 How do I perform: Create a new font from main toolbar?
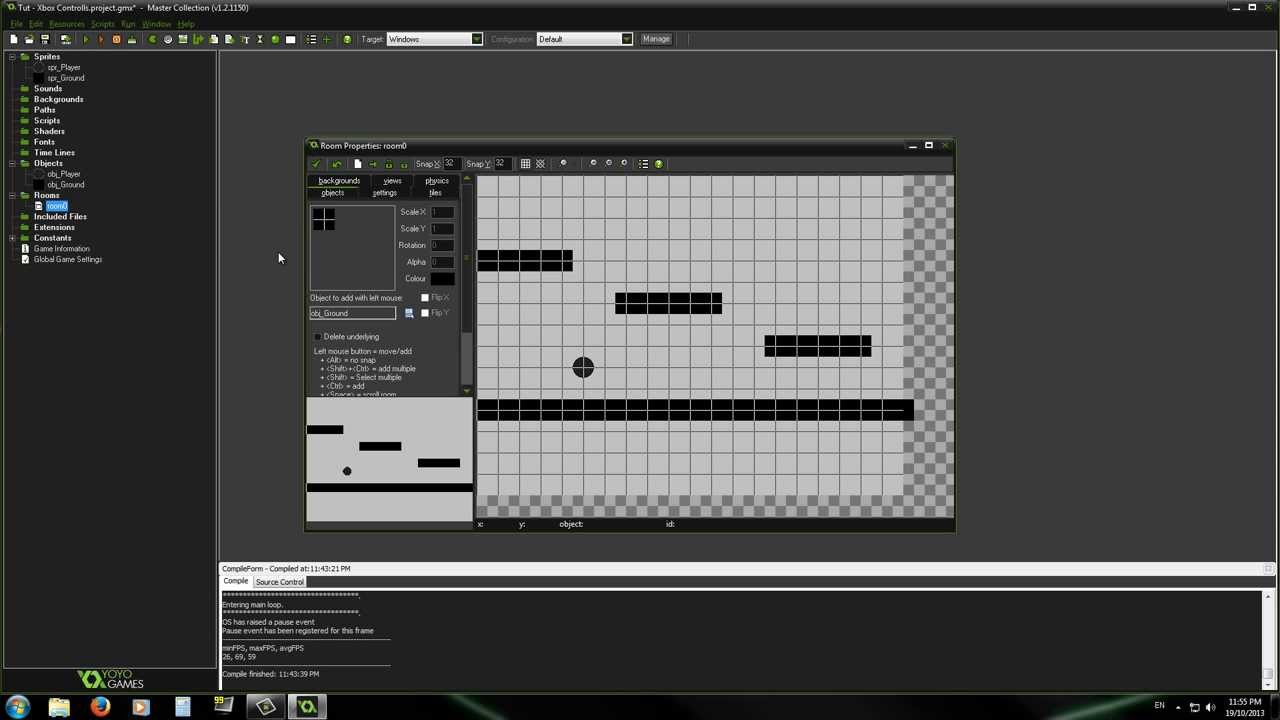click(245, 39)
